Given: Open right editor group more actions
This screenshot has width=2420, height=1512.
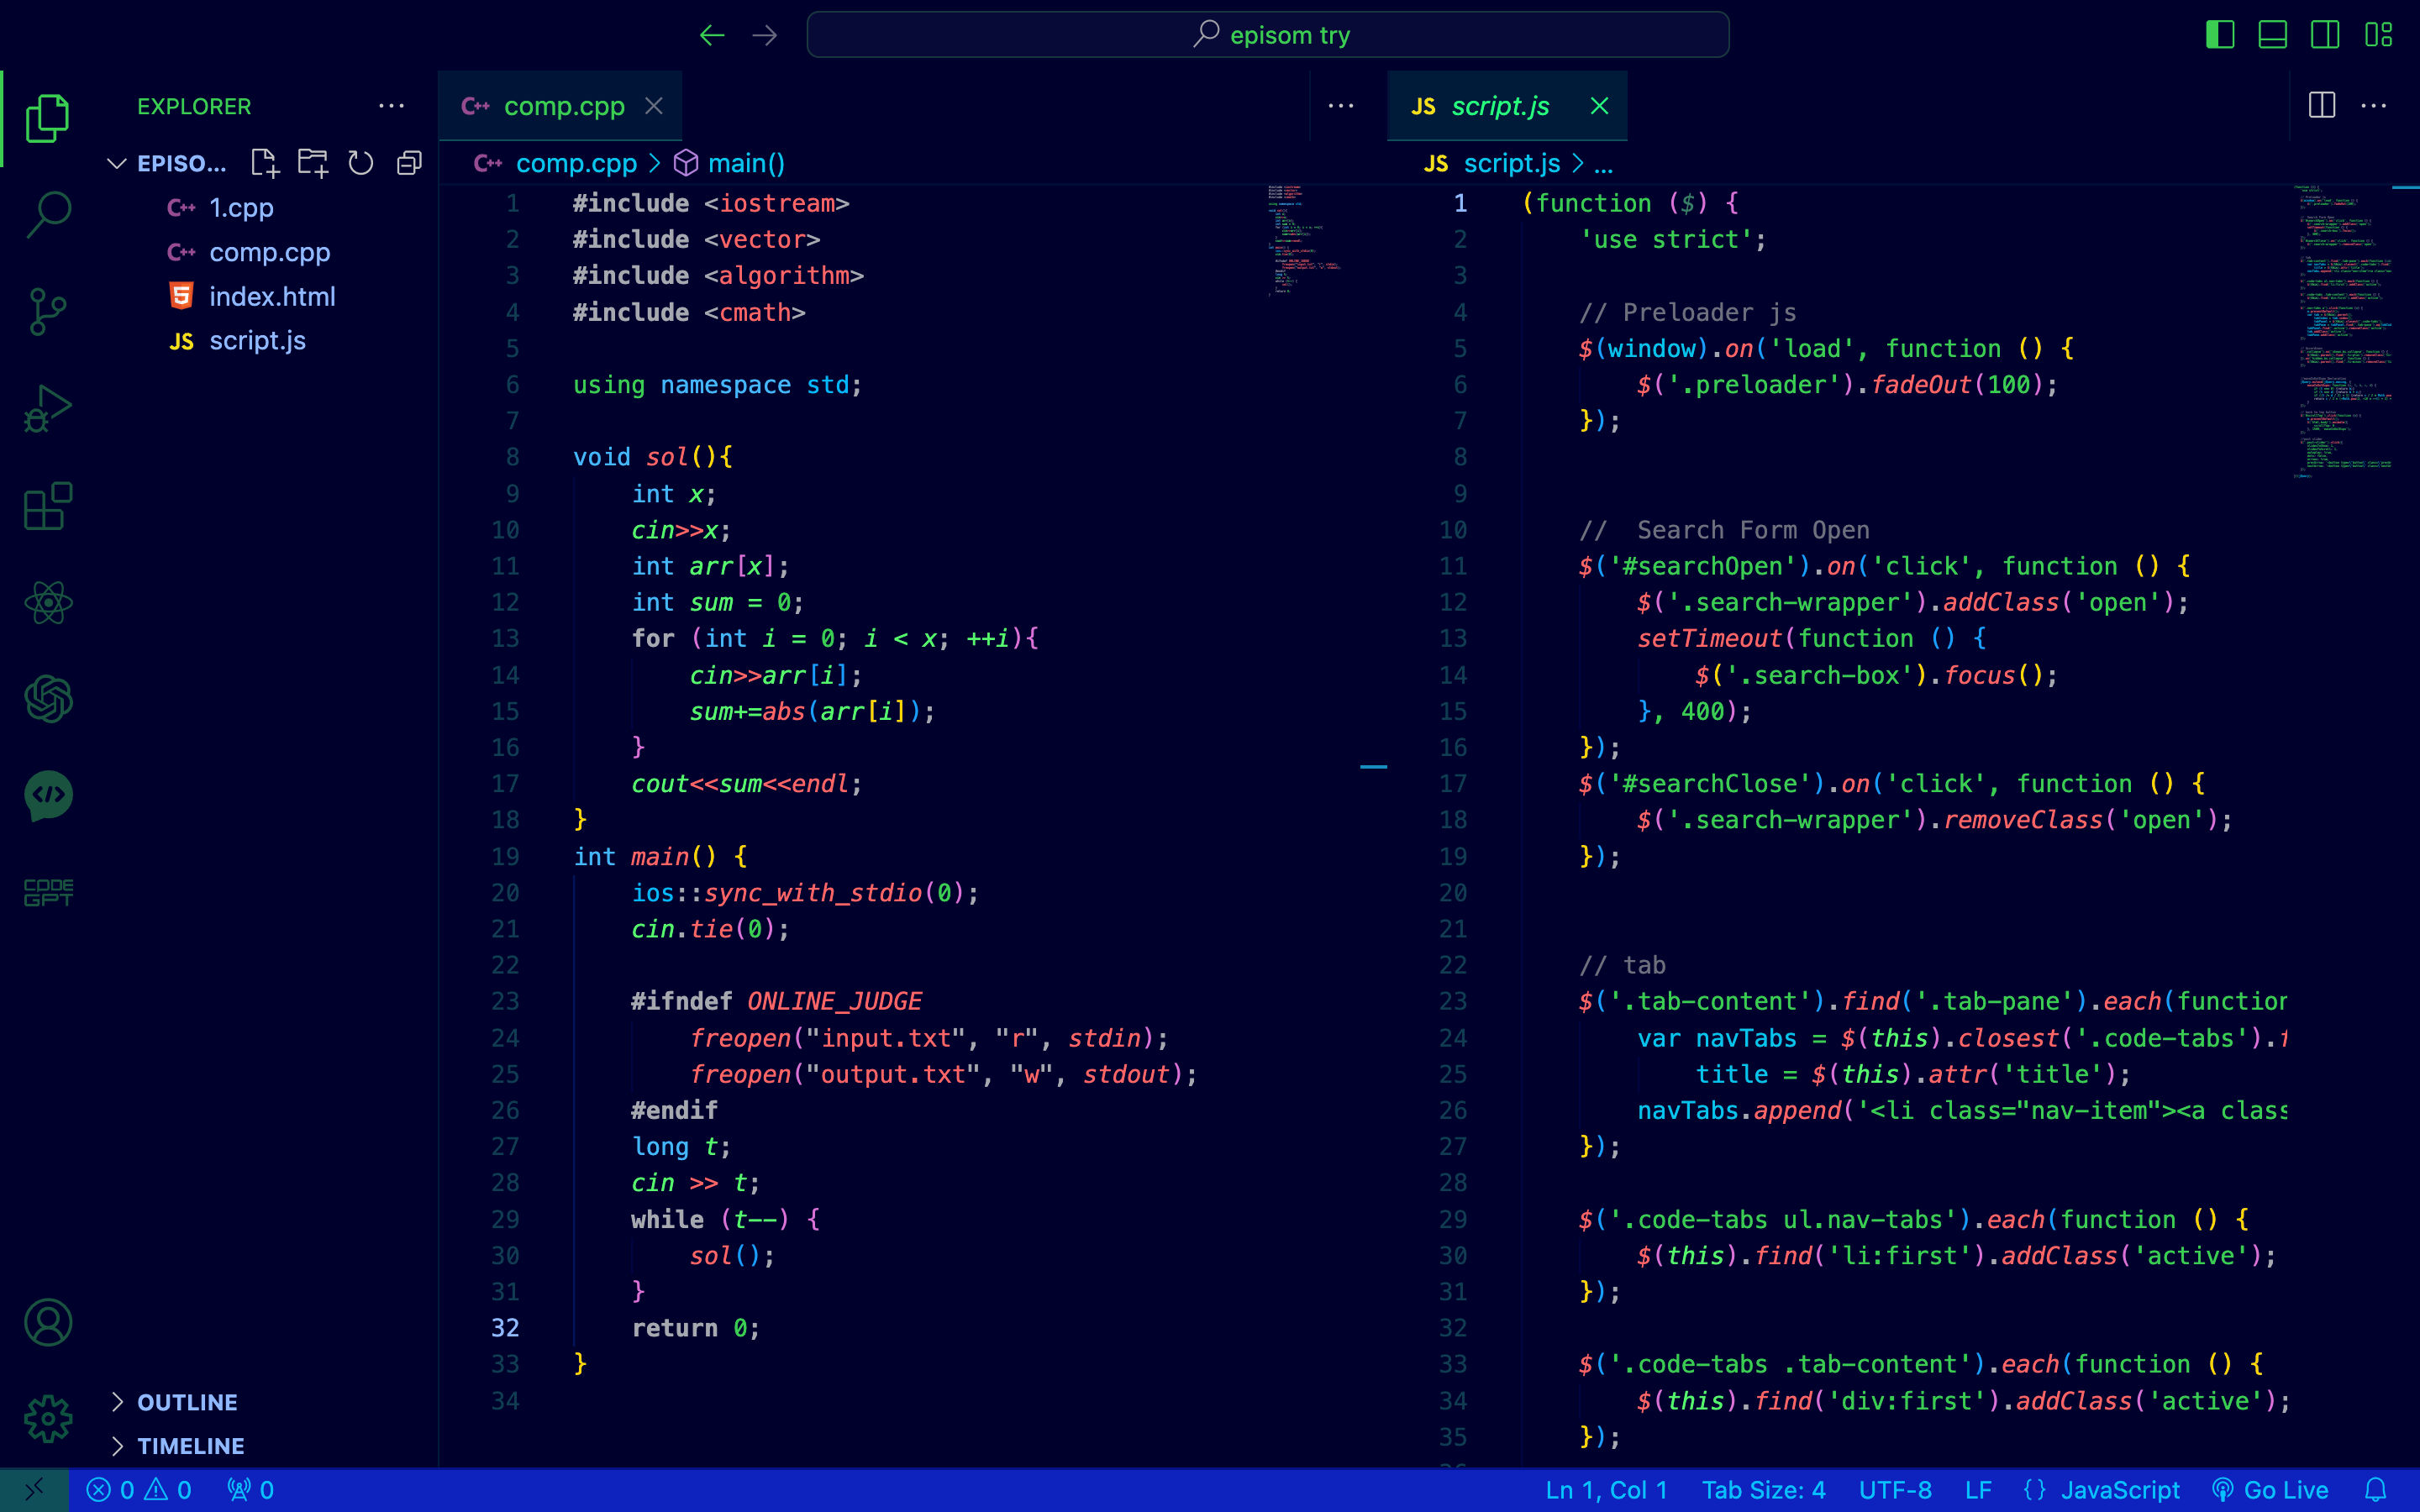Looking at the screenshot, I should 2373,106.
